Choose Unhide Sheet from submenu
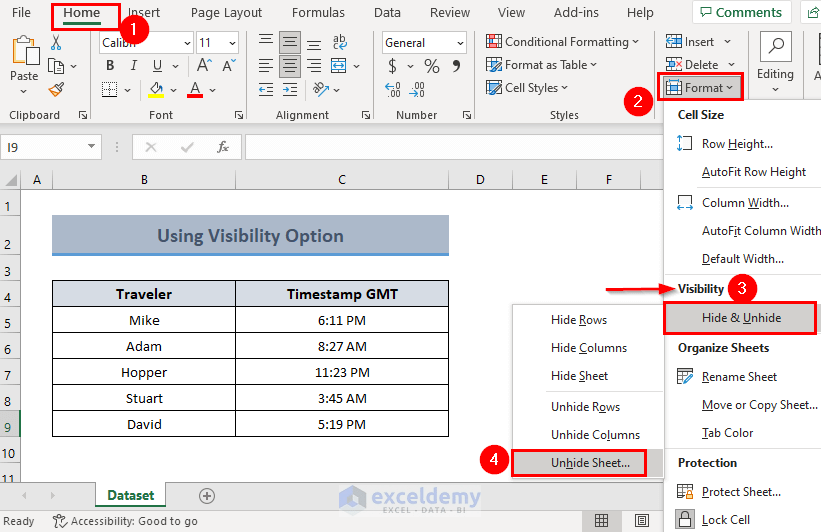The width and height of the screenshot is (821, 532). pos(590,463)
